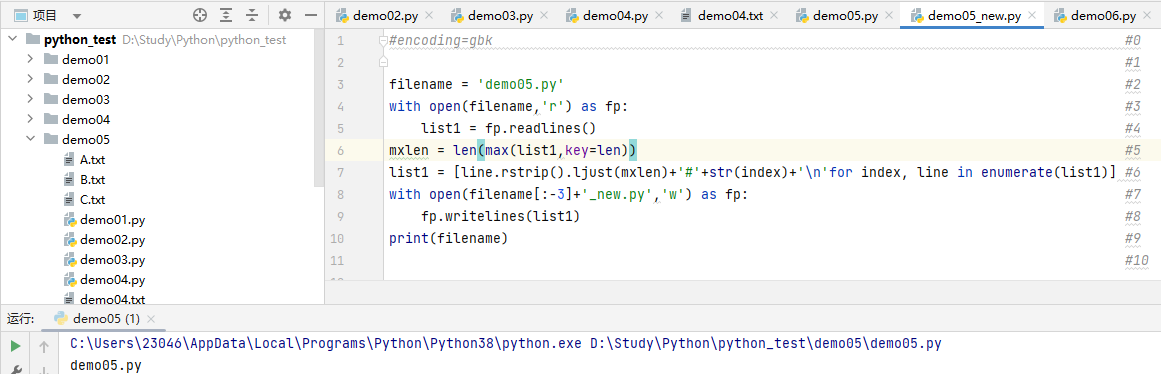Image resolution: width=1161 pixels, height=374 pixels.
Task: Open project panel settings gear
Action: [x=285, y=15]
